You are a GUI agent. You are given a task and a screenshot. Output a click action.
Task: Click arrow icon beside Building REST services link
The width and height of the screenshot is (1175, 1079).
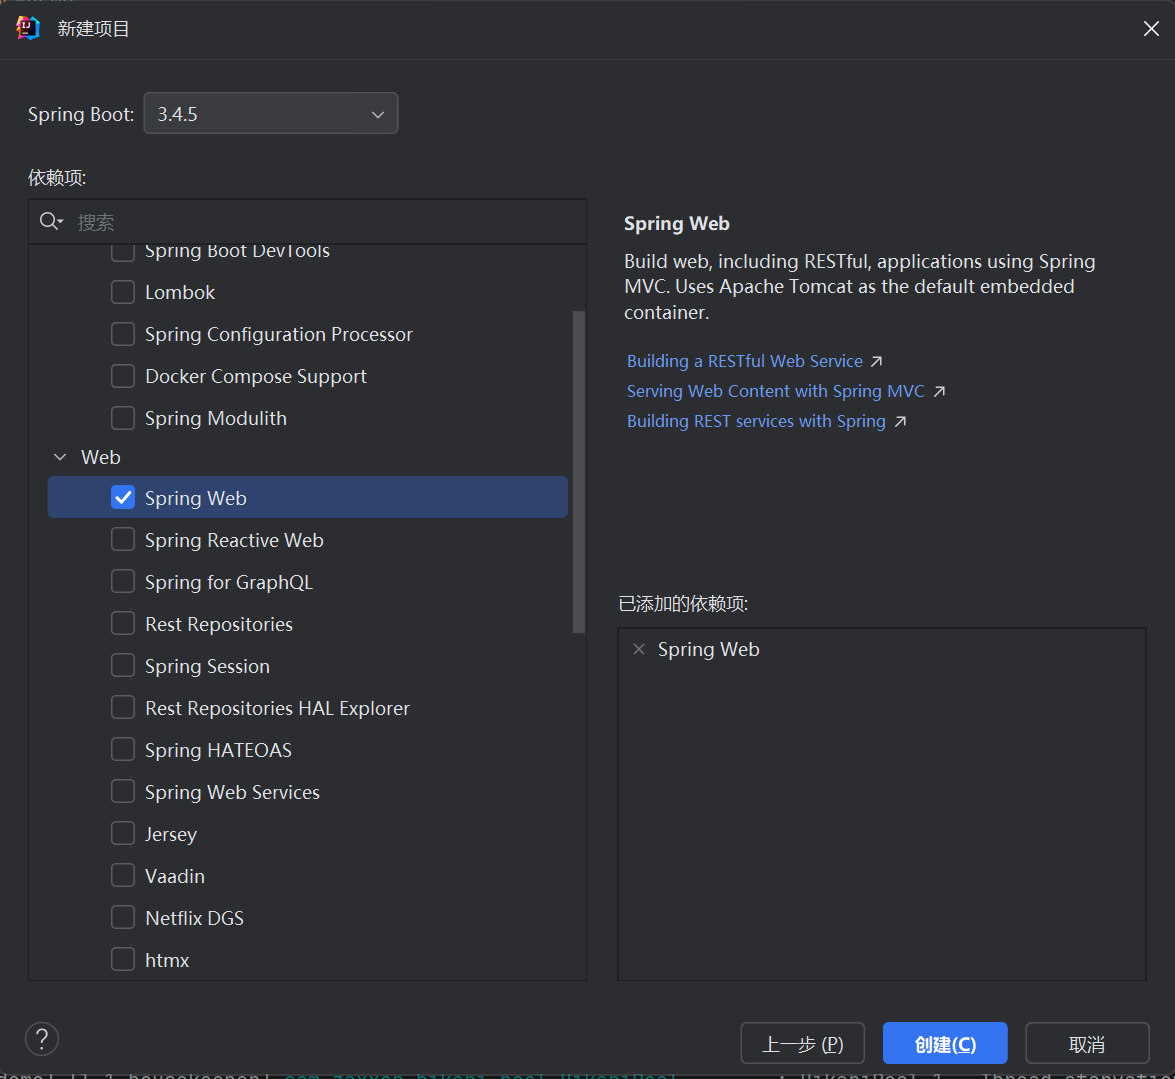click(900, 421)
